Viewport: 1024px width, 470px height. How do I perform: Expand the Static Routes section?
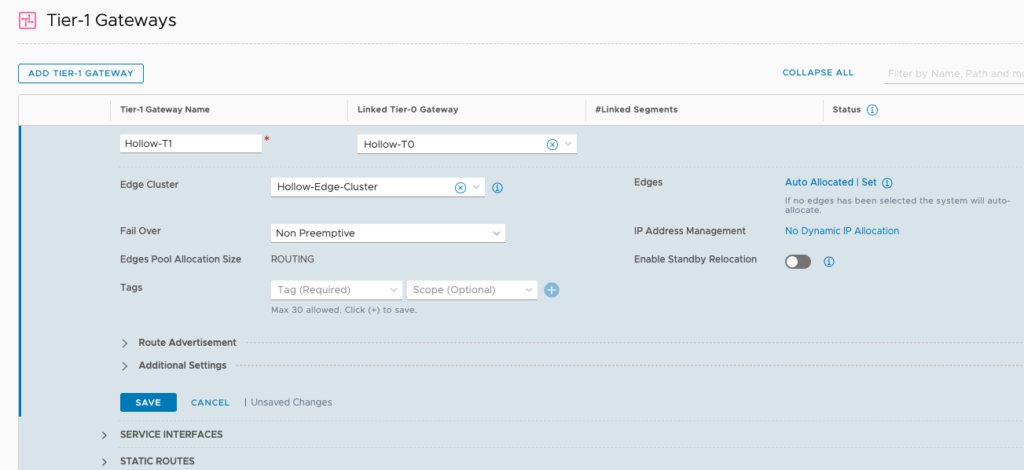(x=105, y=461)
